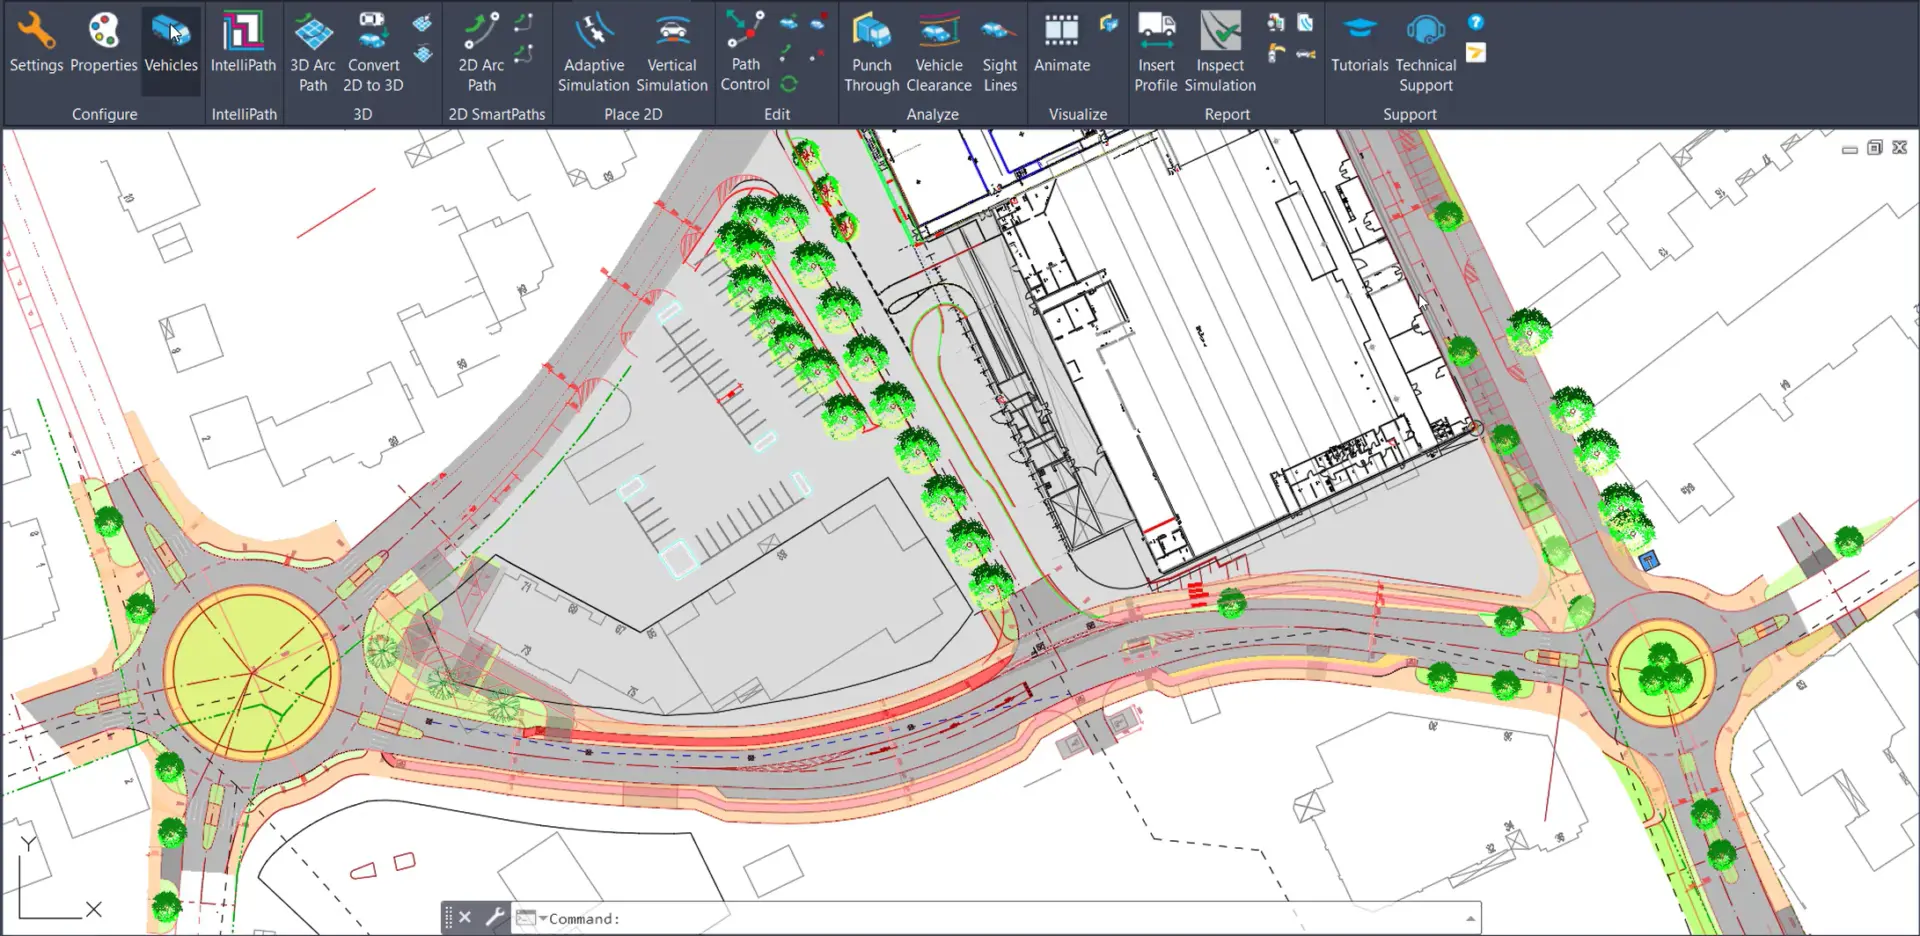Screen dimensions: 1920x936
Task: Open the Settings wrench tool
Action: (36, 45)
